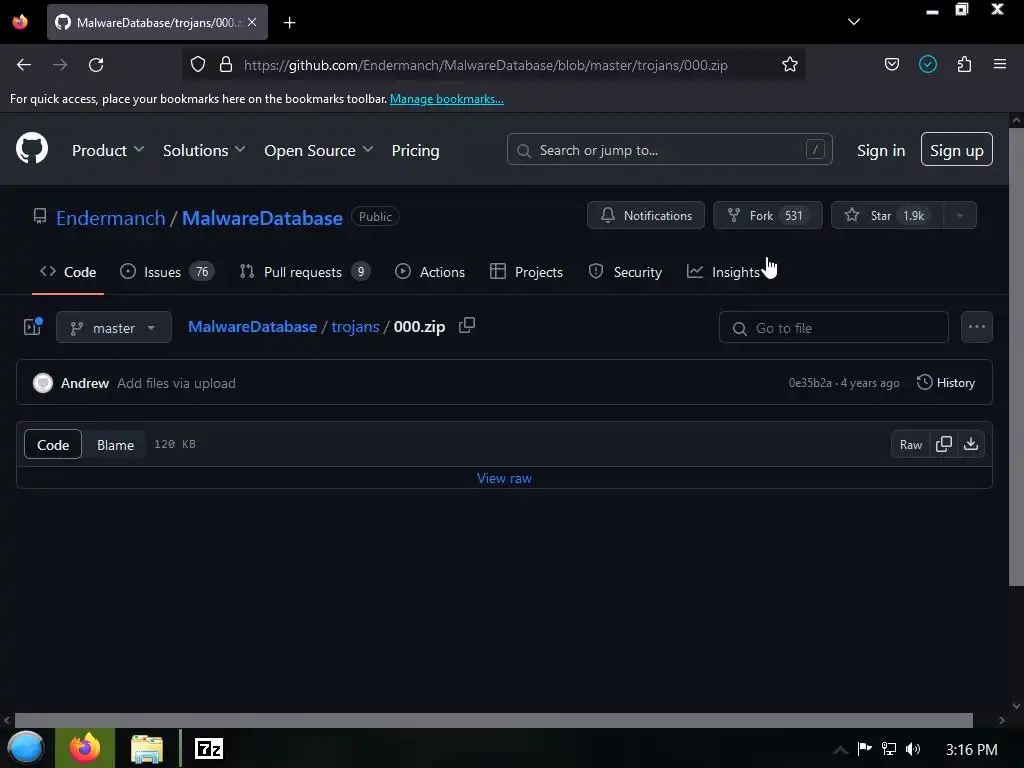Click the Go to file field

point(833,327)
